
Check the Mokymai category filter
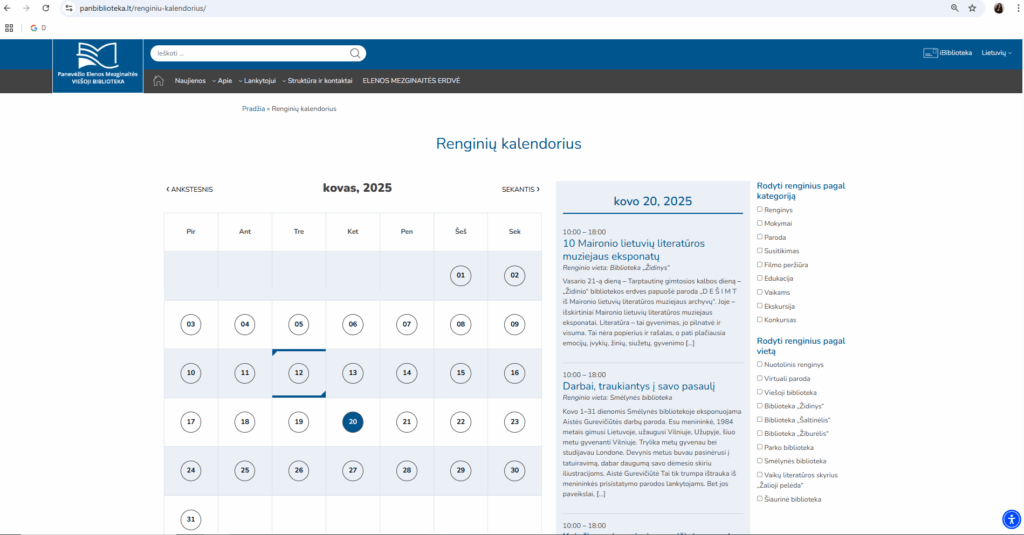[760, 223]
